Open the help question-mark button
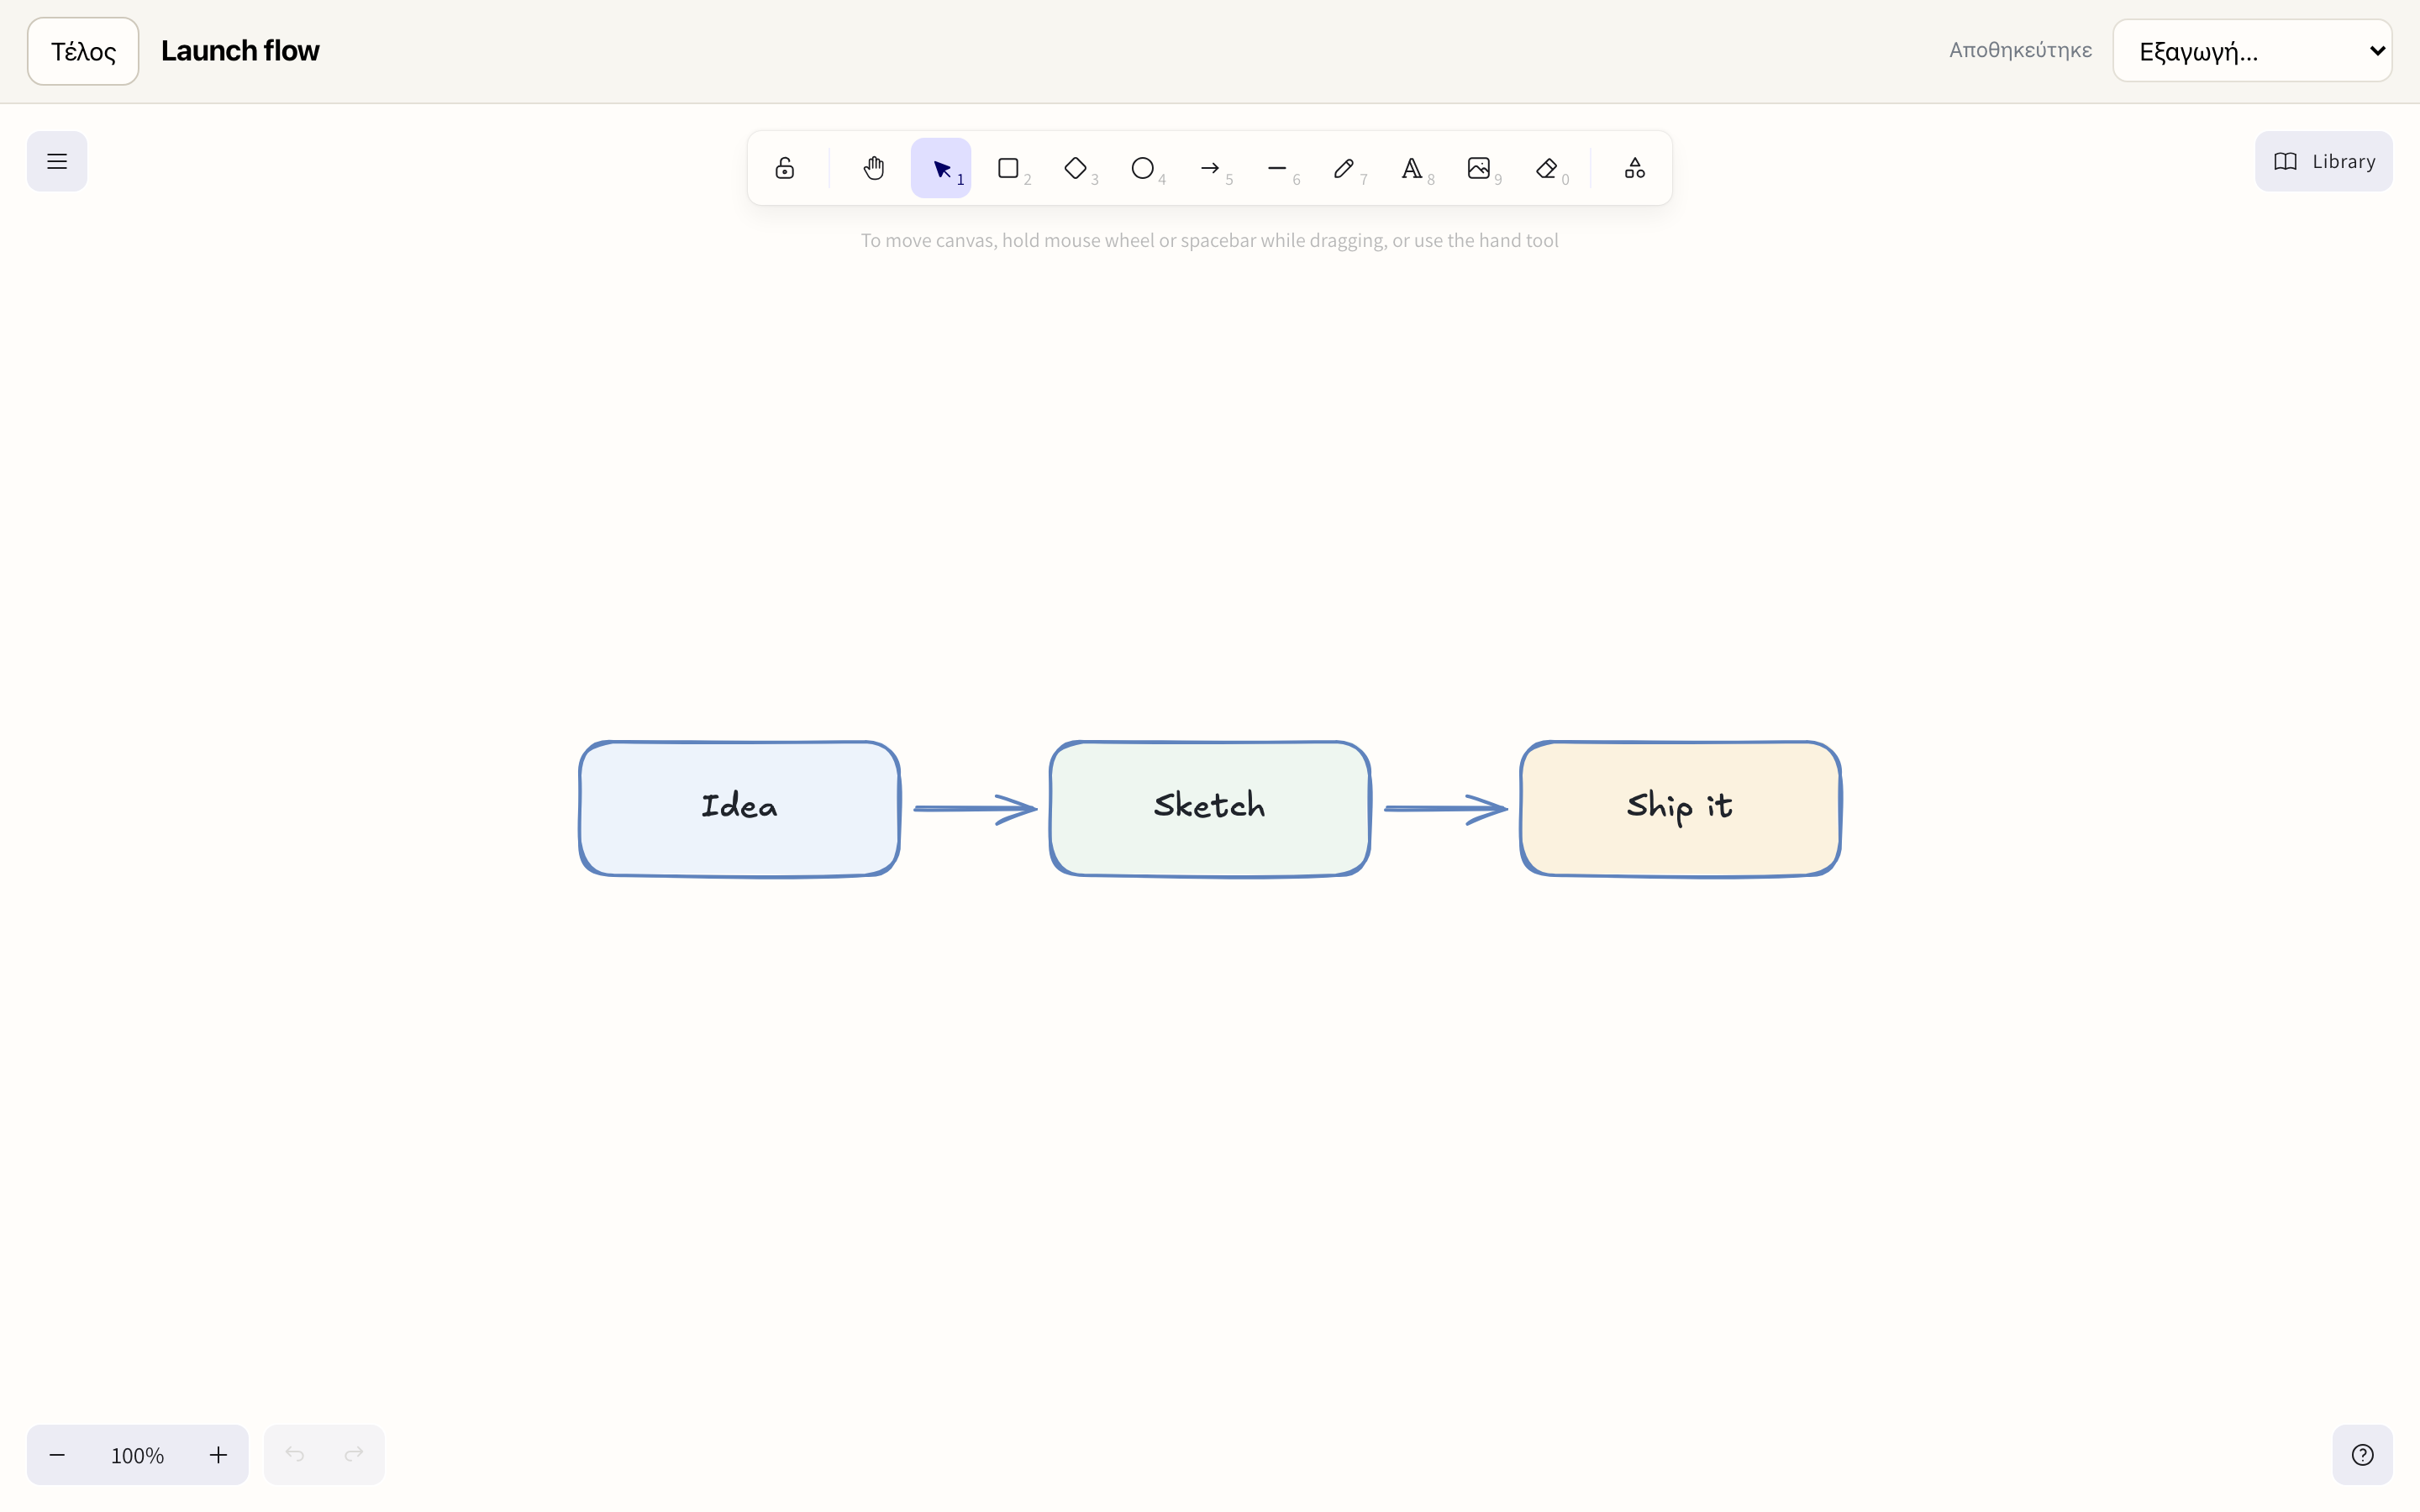This screenshot has width=2420, height=1512. pyautogui.click(x=2362, y=1455)
